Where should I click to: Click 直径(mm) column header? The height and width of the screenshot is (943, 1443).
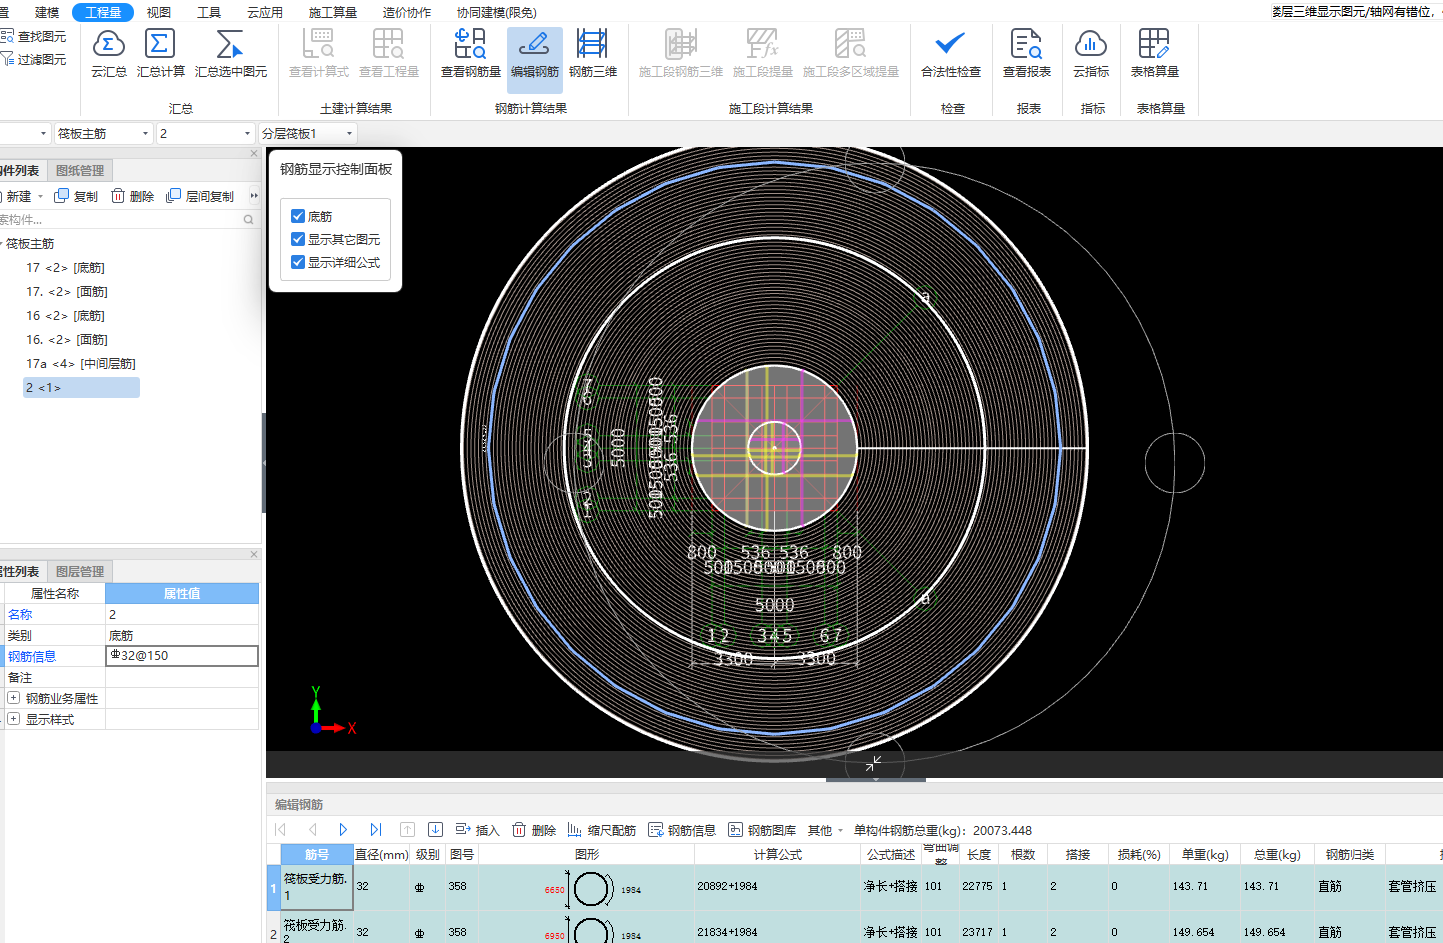[x=382, y=855]
